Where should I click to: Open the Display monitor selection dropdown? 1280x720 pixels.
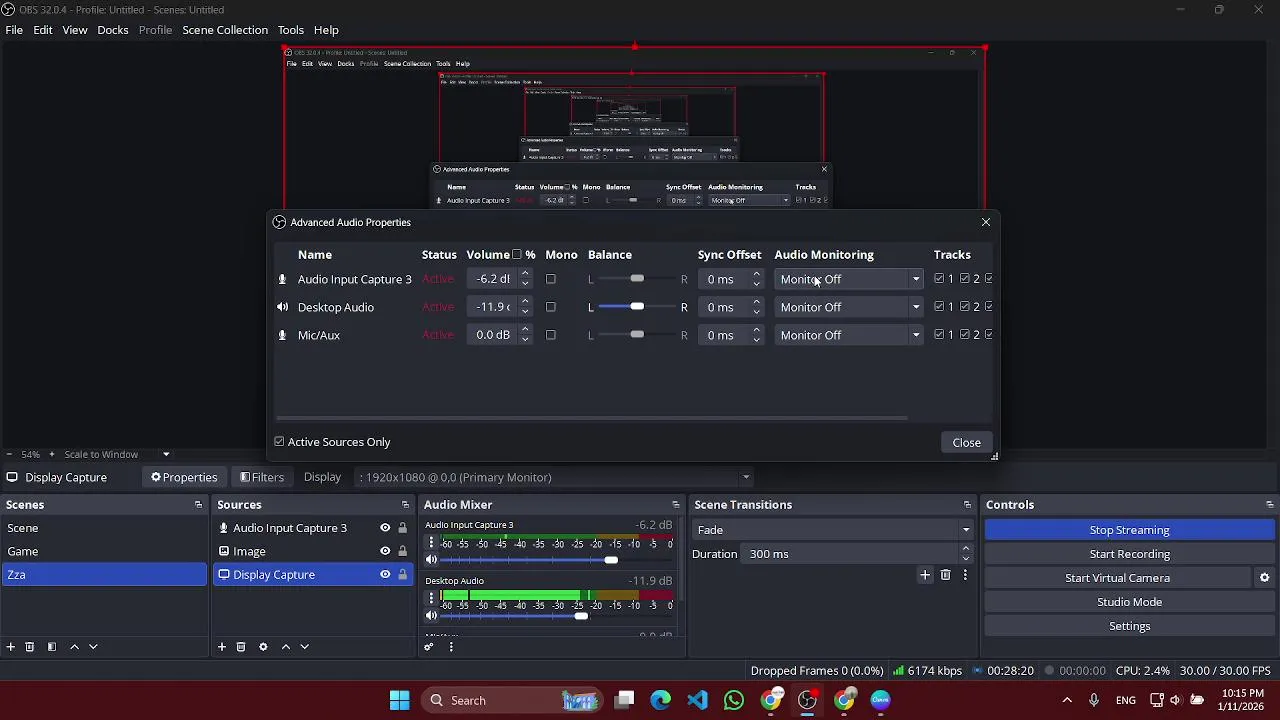[555, 477]
